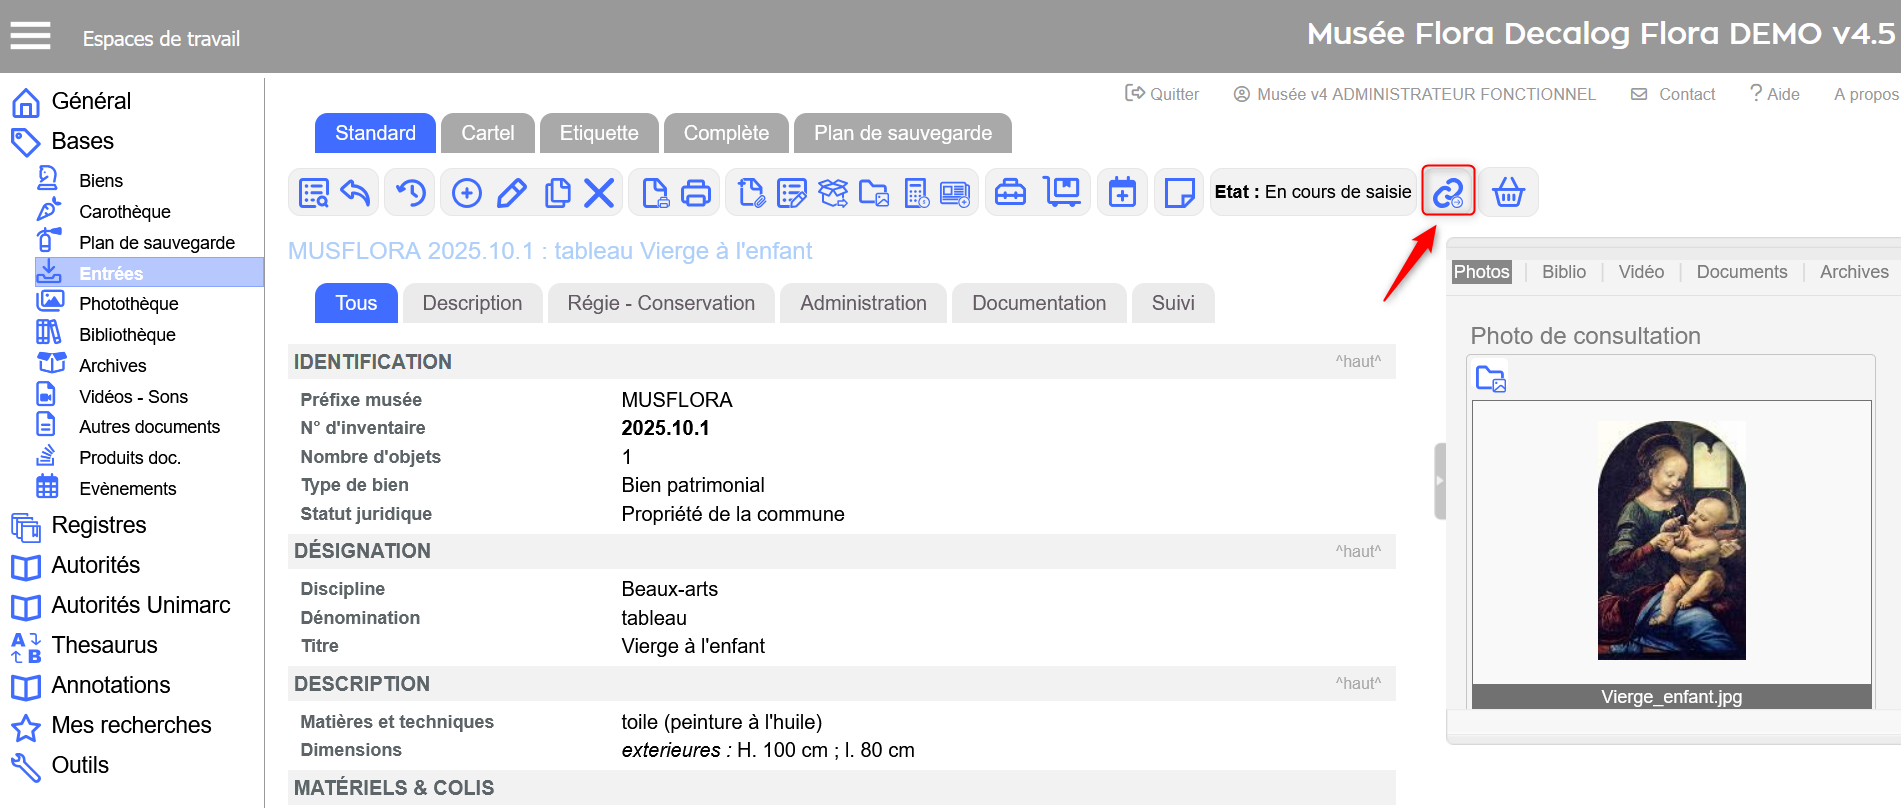Open the hamburger menu at top left

tap(30, 37)
